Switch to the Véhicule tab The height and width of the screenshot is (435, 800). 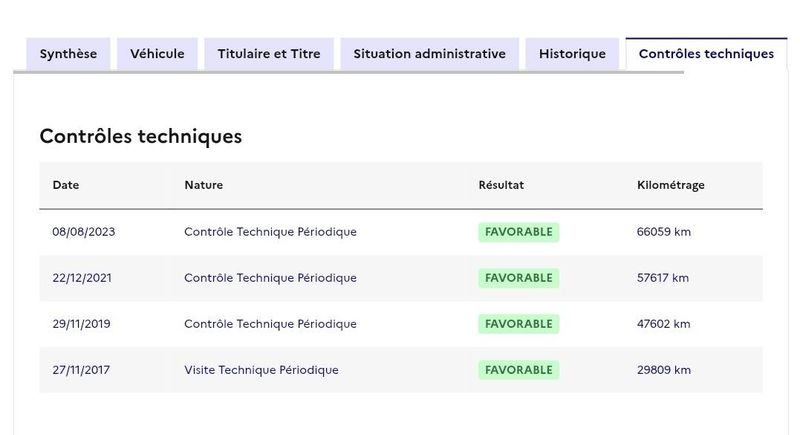point(157,54)
